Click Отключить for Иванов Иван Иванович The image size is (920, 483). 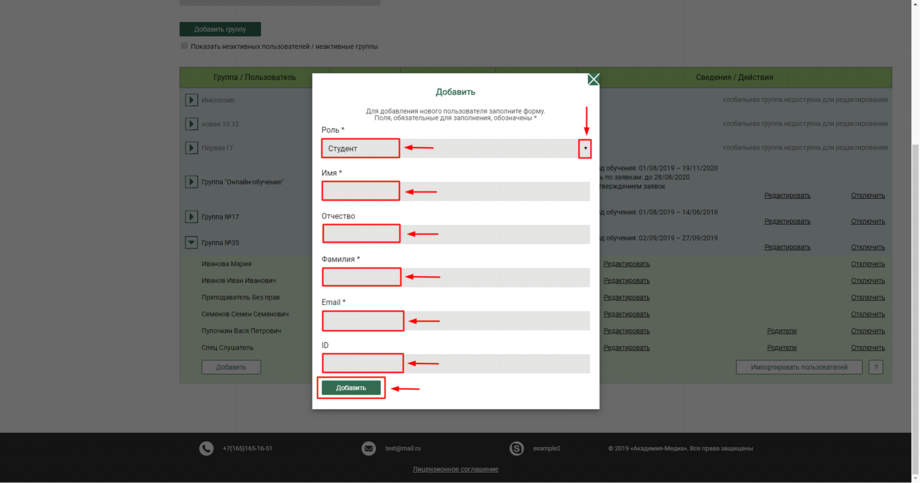pyautogui.click(x=868, y=281)
